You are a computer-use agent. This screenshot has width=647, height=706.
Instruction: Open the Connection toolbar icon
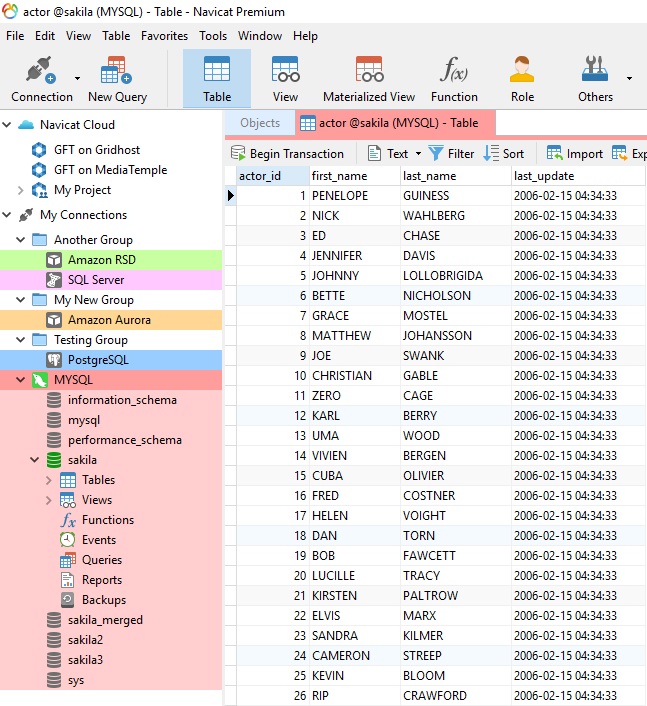41,70
